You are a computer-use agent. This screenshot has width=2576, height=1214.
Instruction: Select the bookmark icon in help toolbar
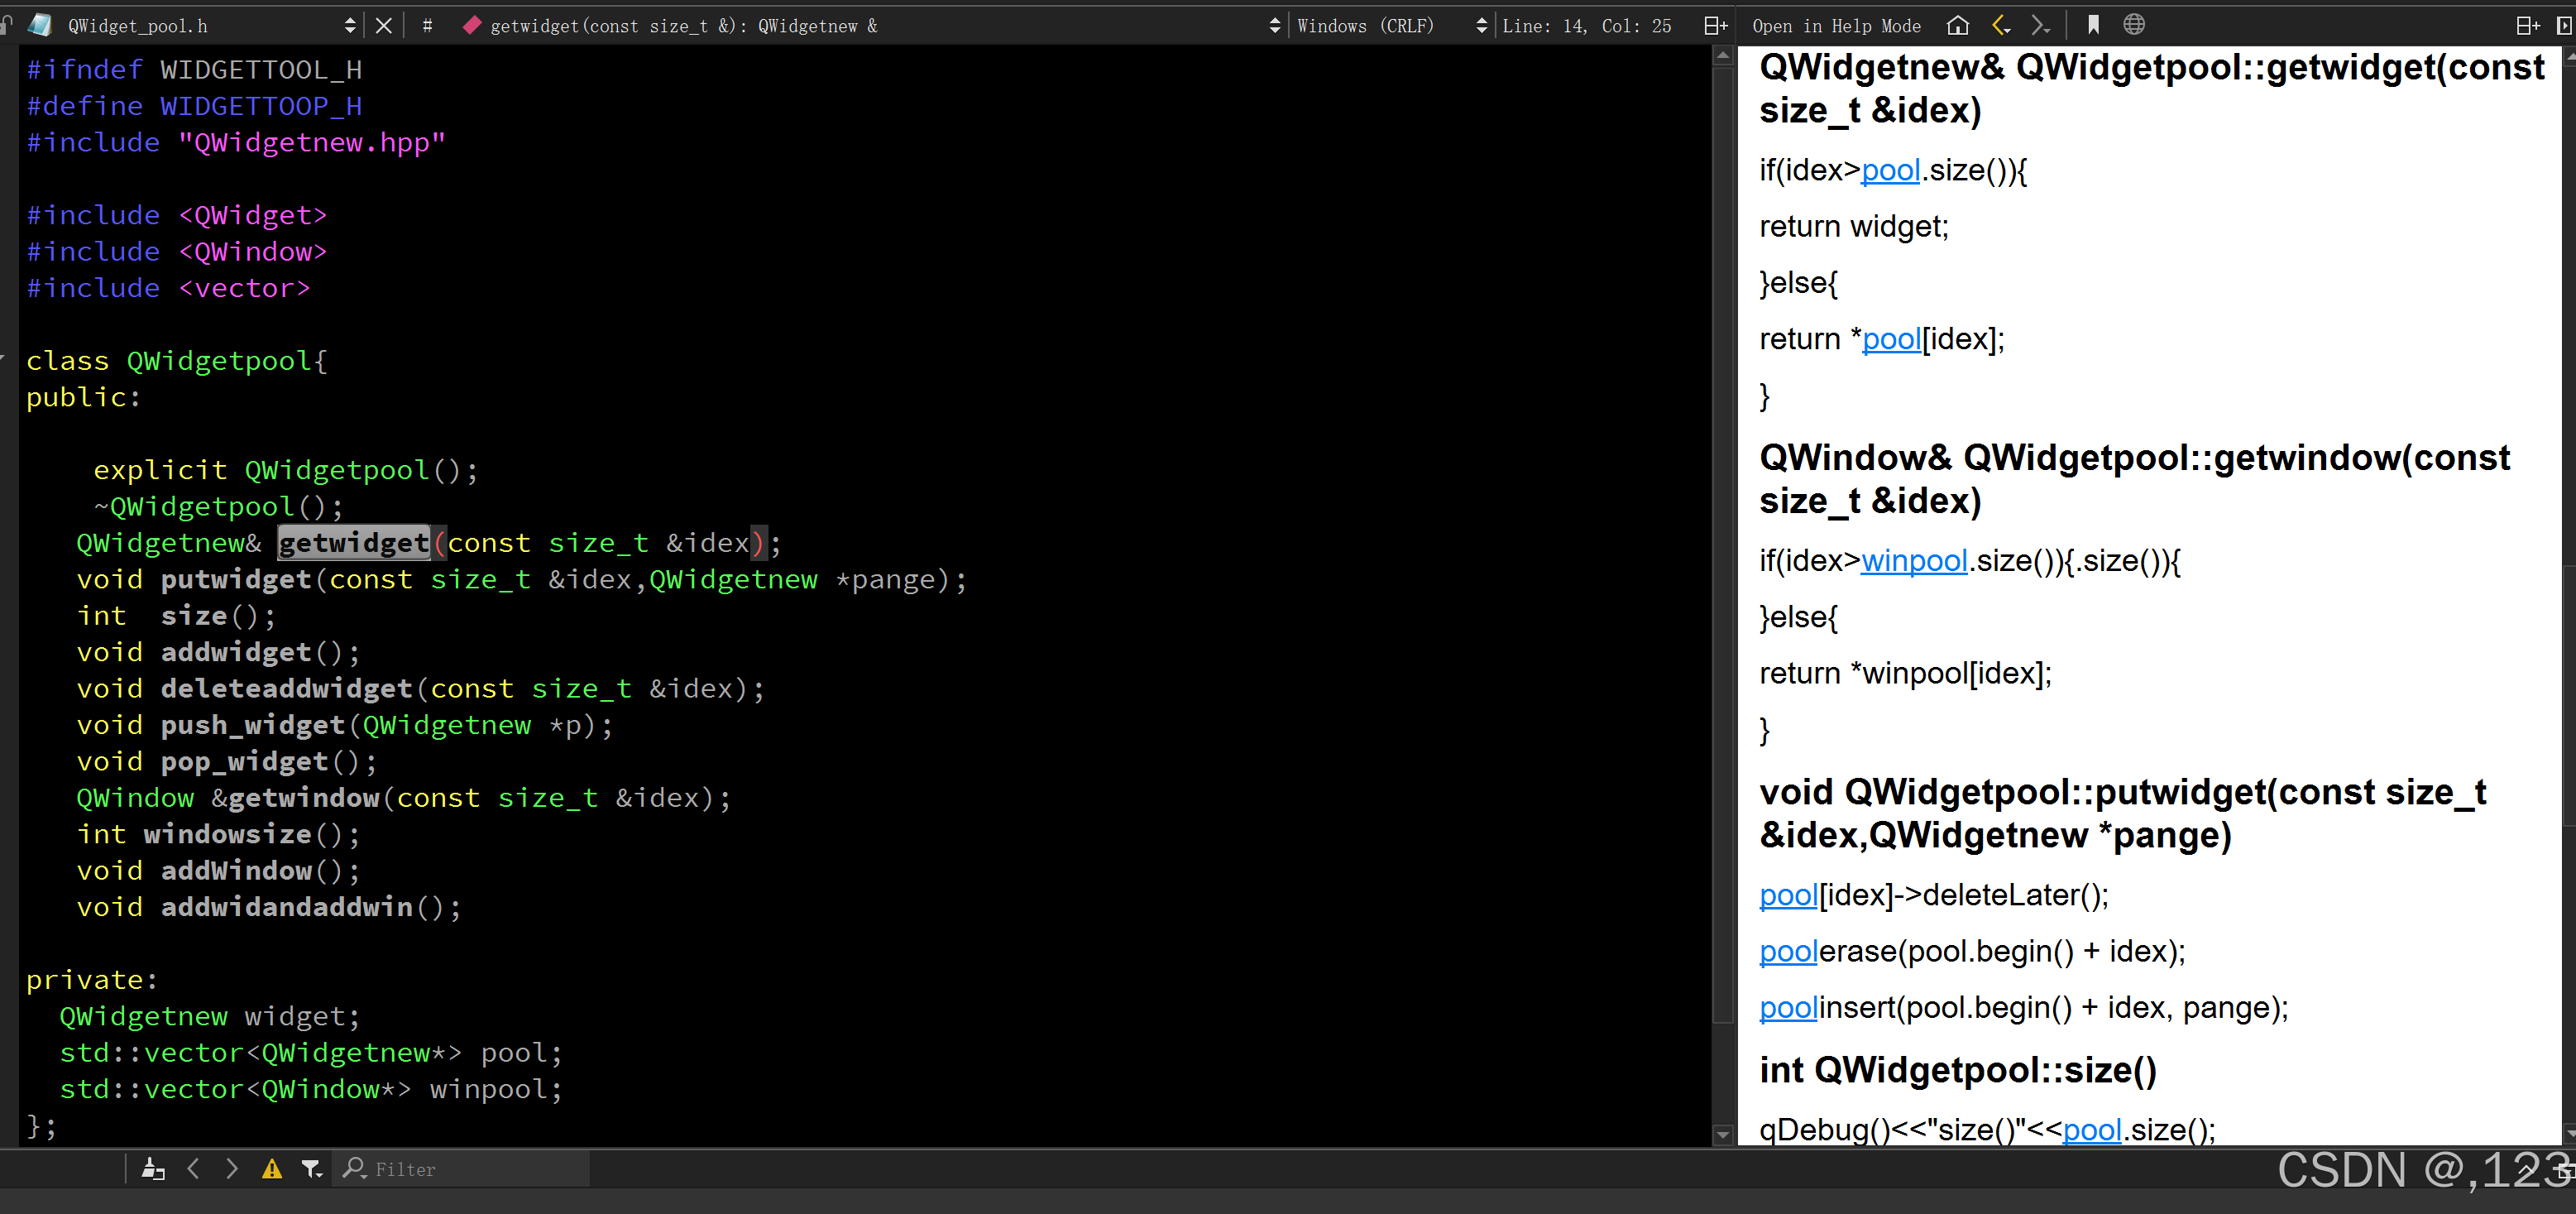point(2093,25)
